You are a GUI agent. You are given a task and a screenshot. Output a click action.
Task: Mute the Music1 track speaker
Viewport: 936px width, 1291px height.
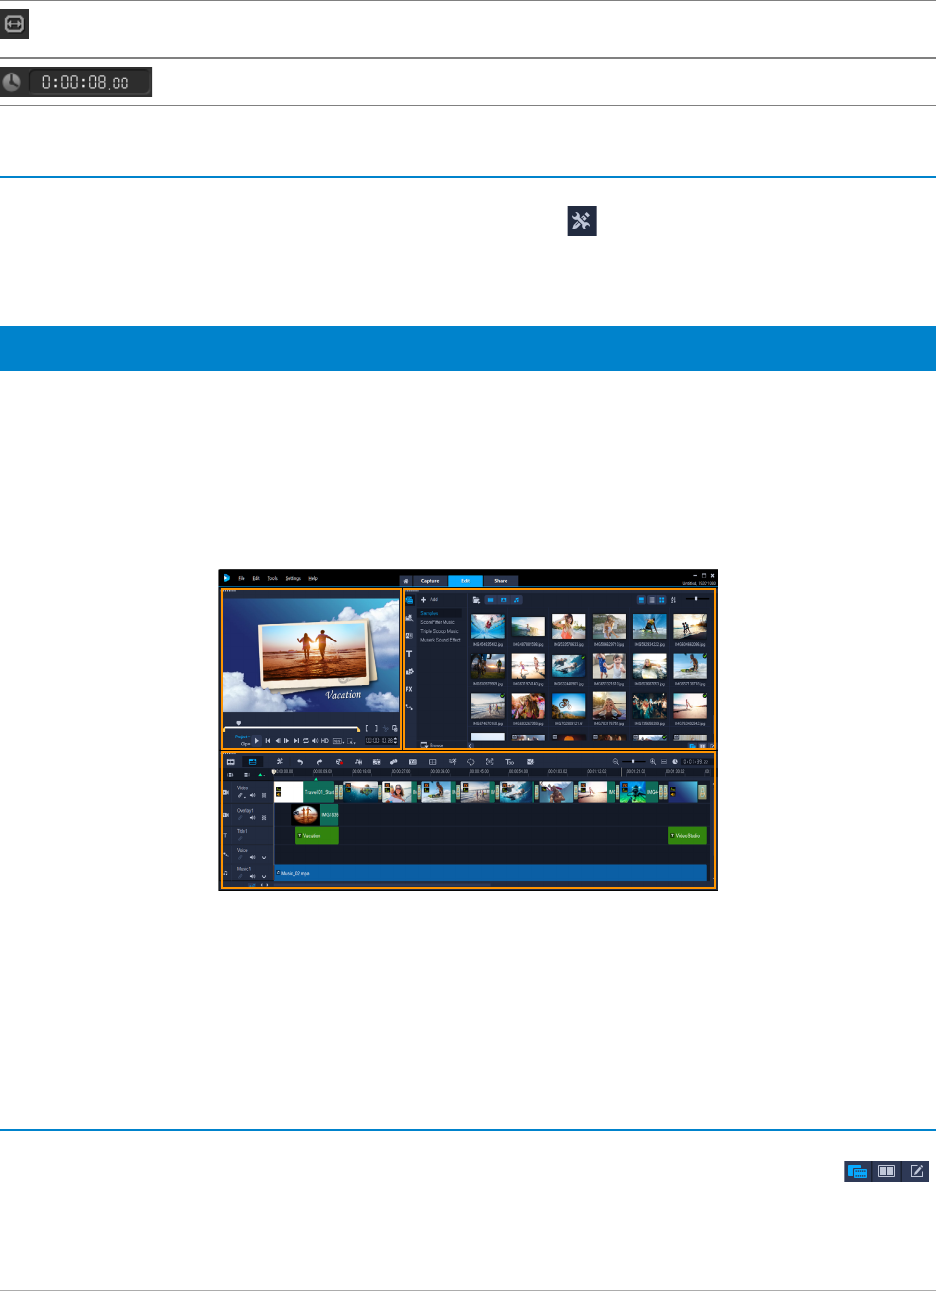pyautogui.click(x=252, y=876)
